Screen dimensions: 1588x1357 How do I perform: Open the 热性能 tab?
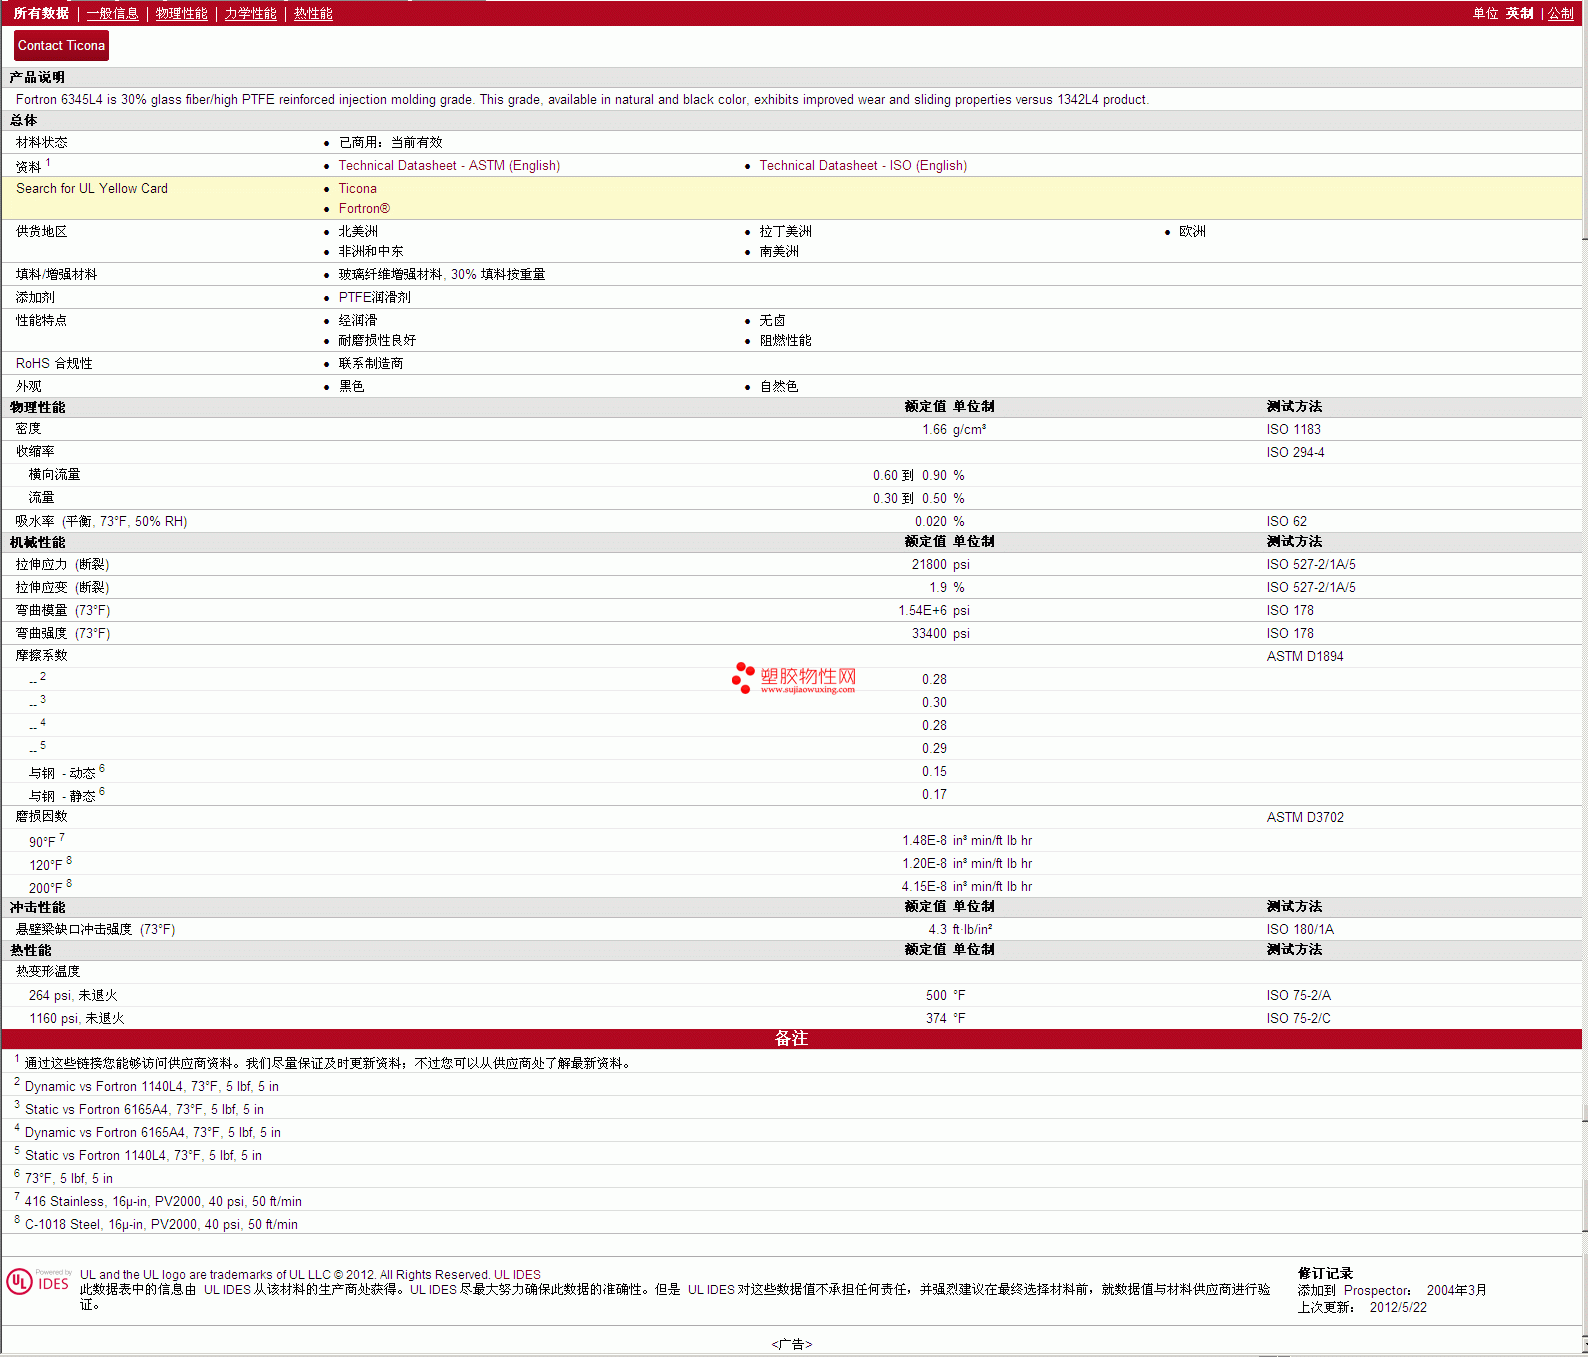tap(313, 13)
